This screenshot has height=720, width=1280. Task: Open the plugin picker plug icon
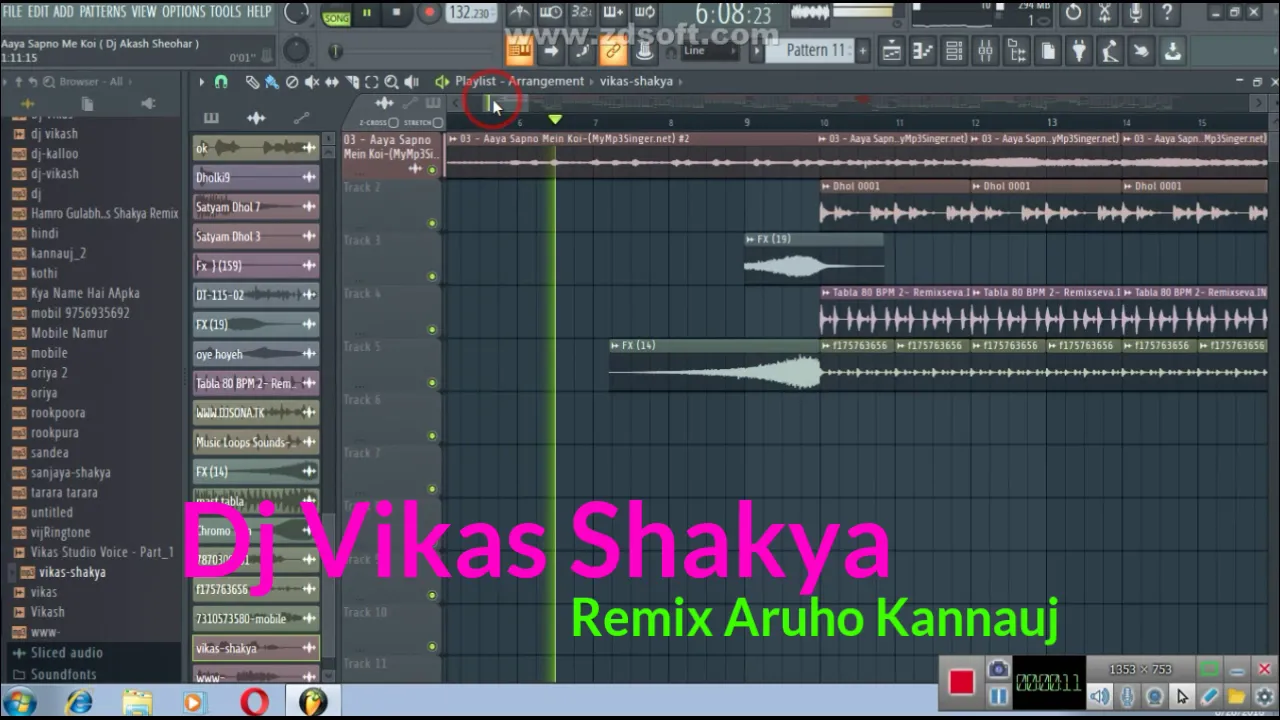[x=1079, y=50]
